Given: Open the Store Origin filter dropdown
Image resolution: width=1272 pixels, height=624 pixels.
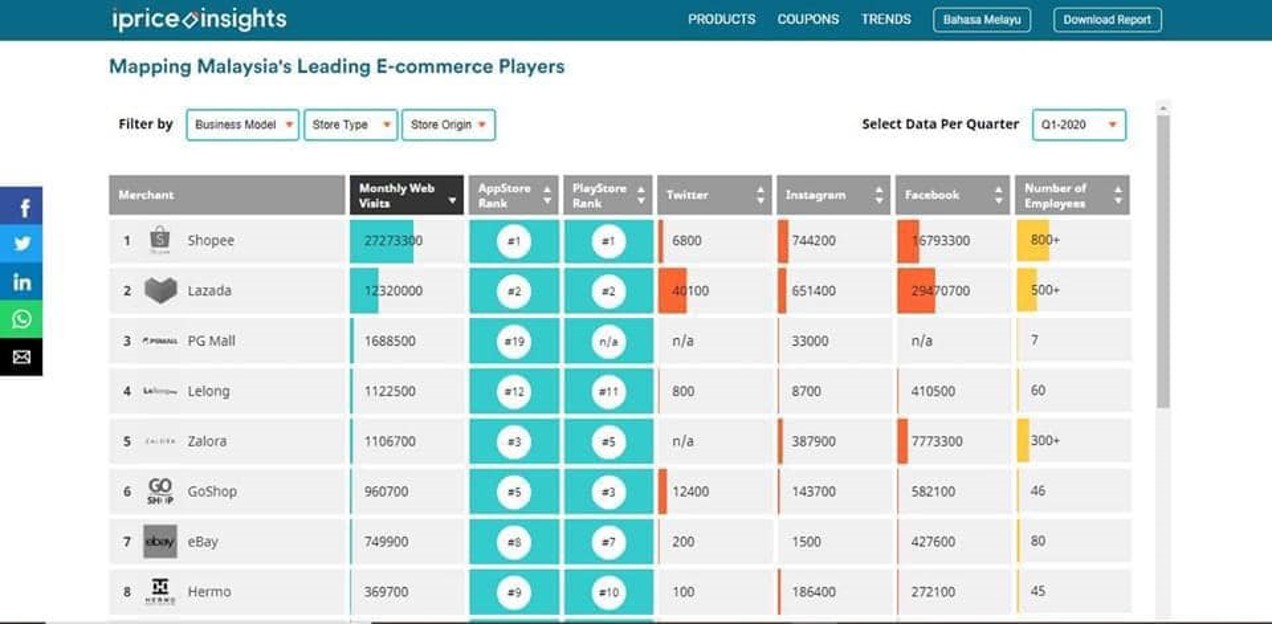Looking at the screenshot, I should 448,125.
